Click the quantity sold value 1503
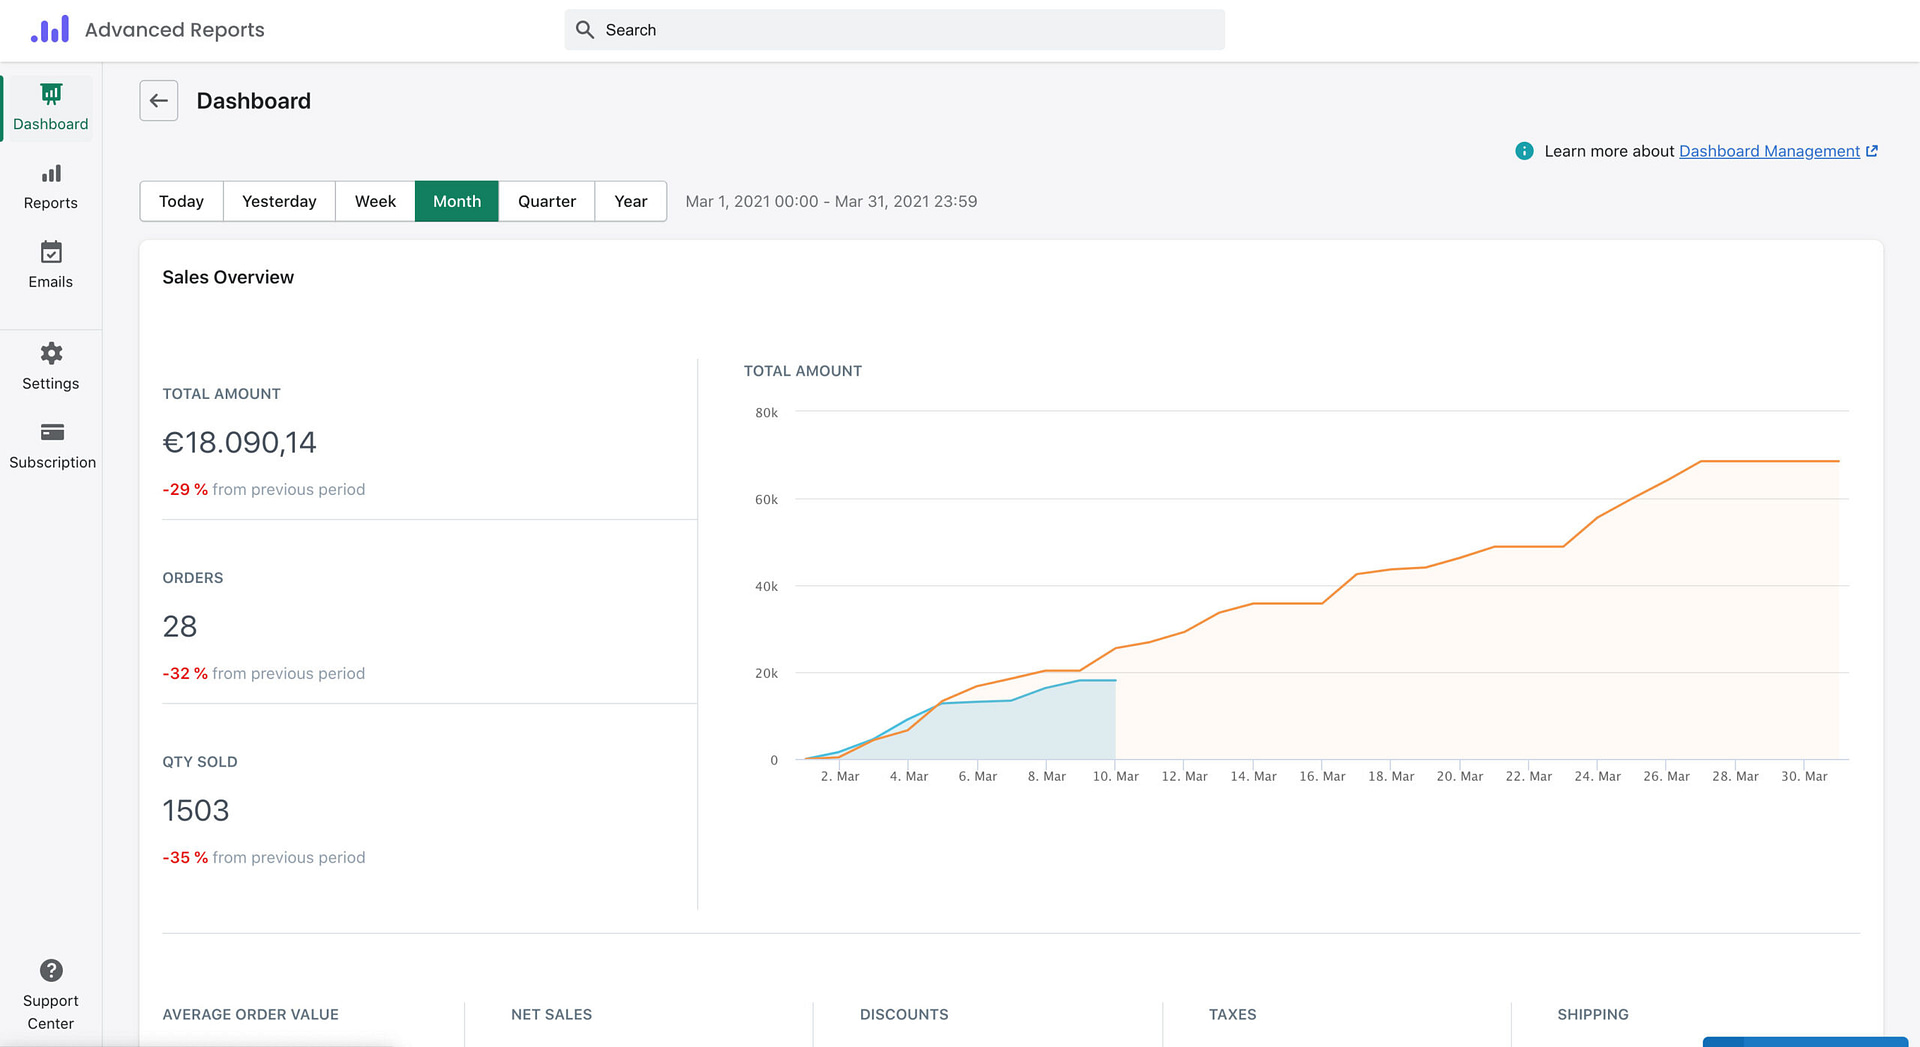1920x1047 pixels. pos(196,810)
